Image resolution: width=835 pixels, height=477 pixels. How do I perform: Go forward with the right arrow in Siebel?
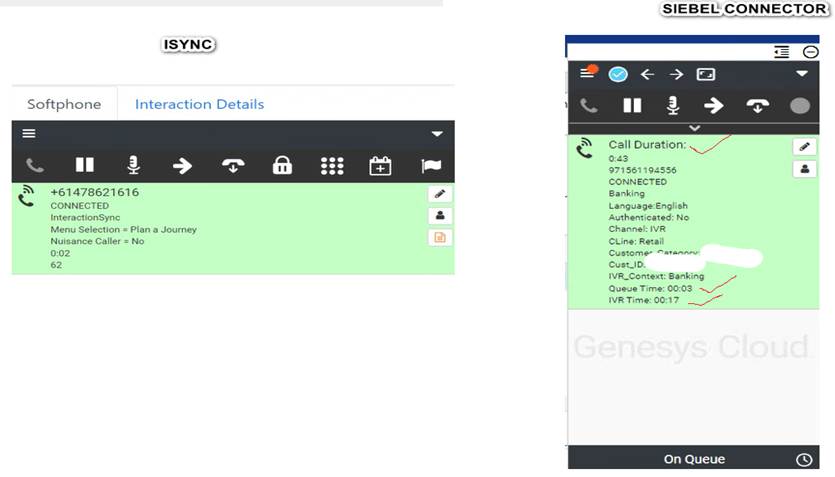676,75
